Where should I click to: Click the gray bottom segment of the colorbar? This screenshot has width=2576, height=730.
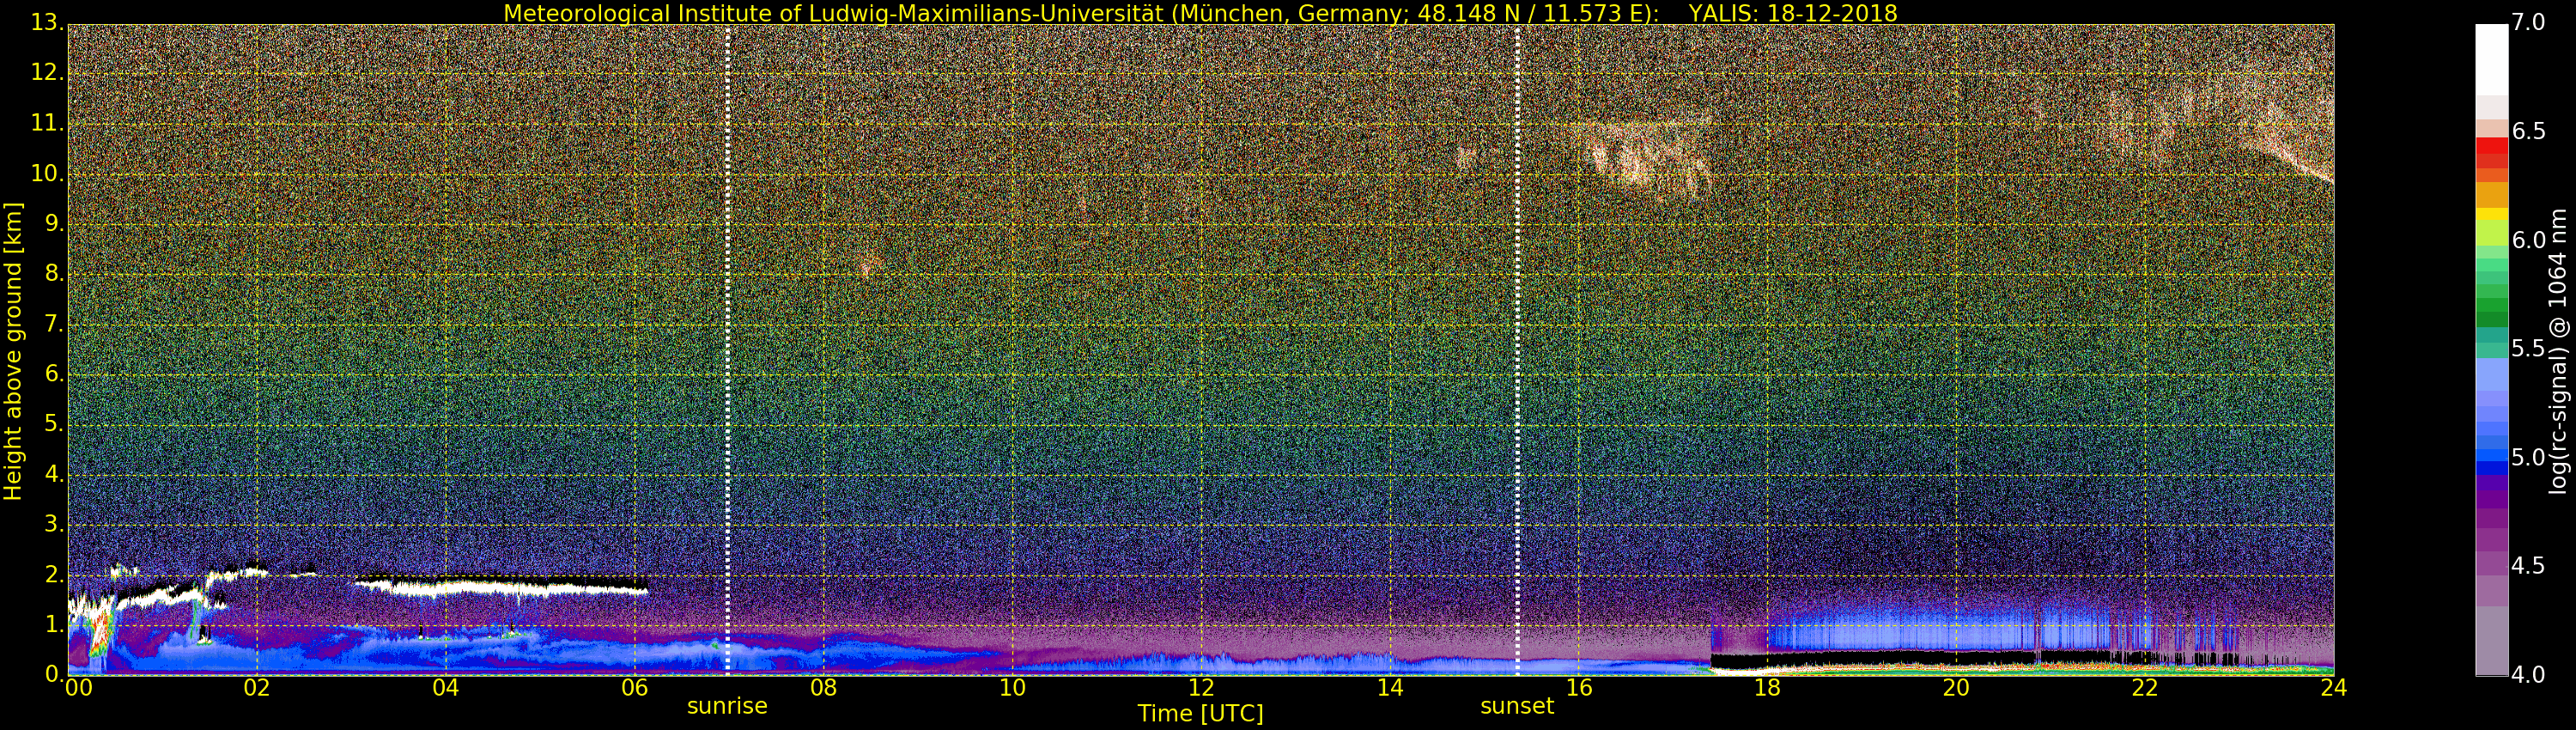pos(2491,641)
